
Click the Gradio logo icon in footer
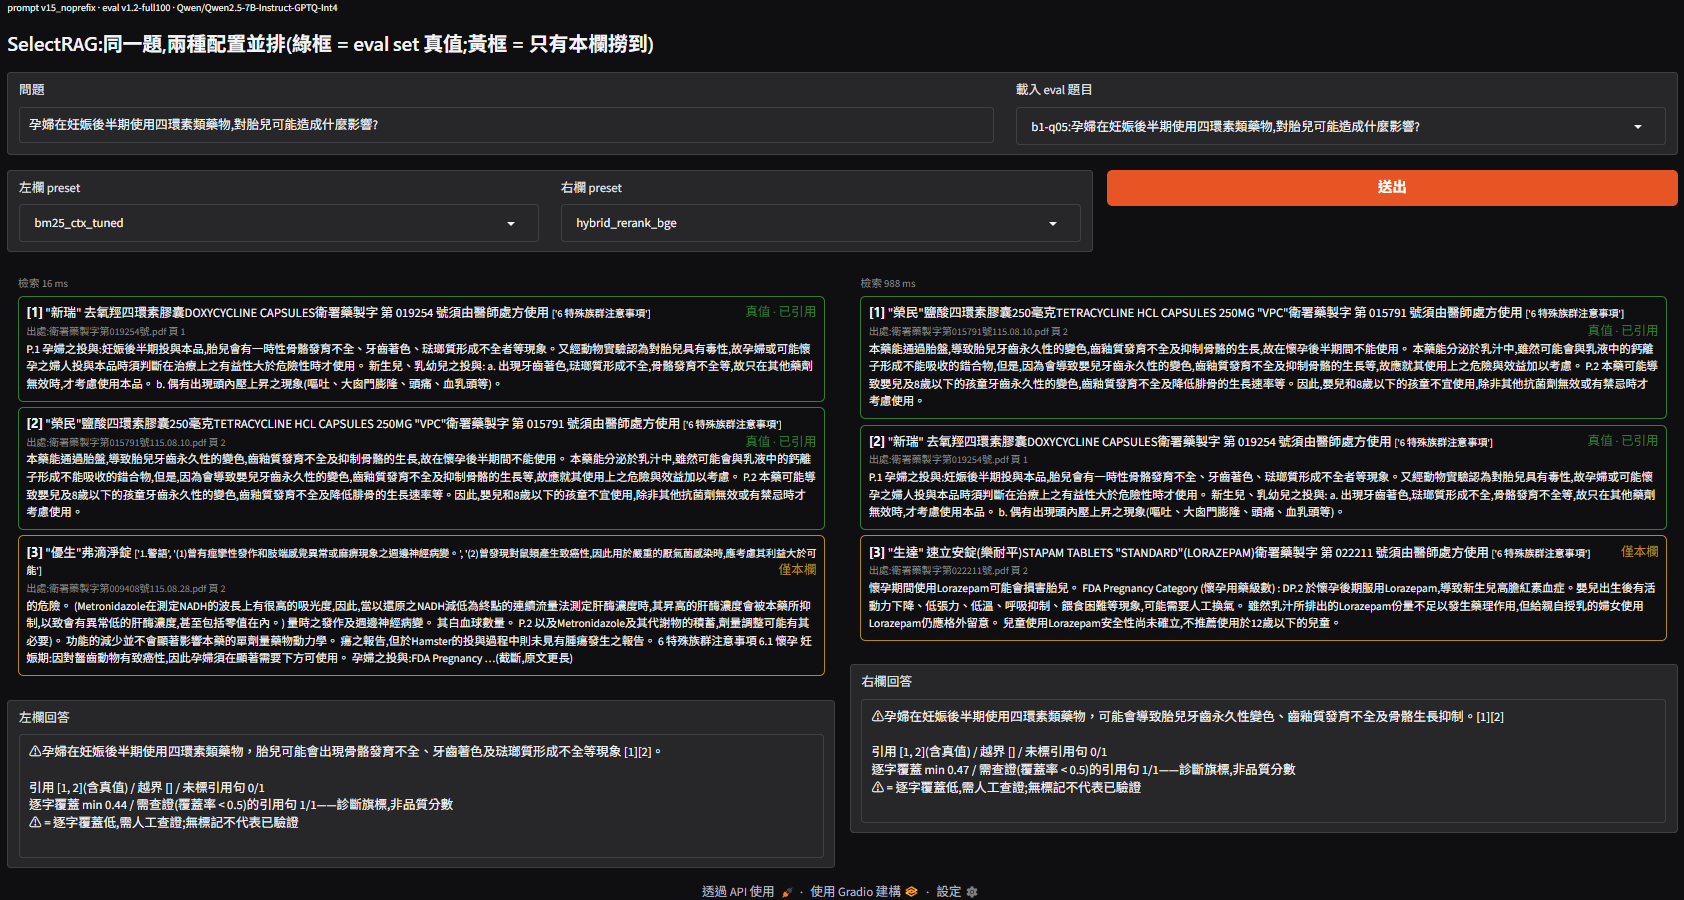click(x=911, y=892)
